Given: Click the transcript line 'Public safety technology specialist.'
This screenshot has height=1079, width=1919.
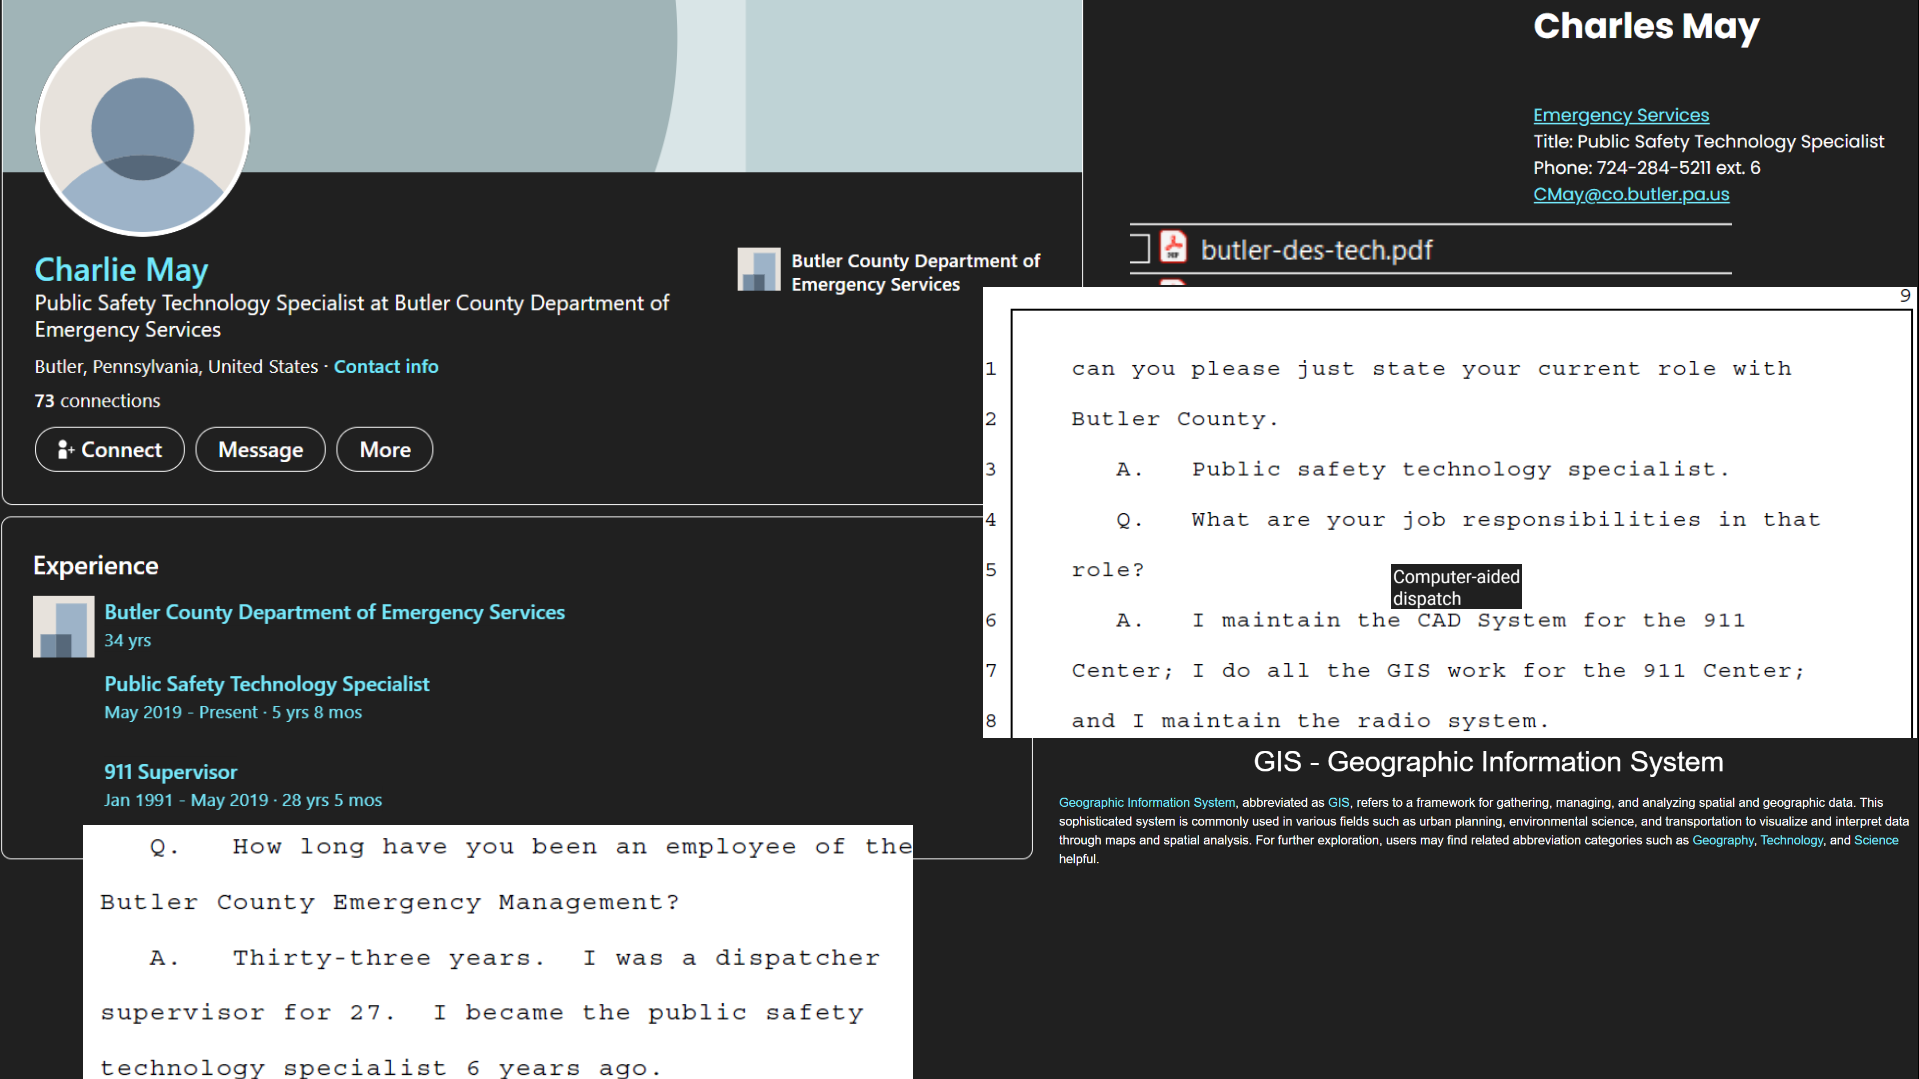Looking at the screenshot, I should point(1460,469).
